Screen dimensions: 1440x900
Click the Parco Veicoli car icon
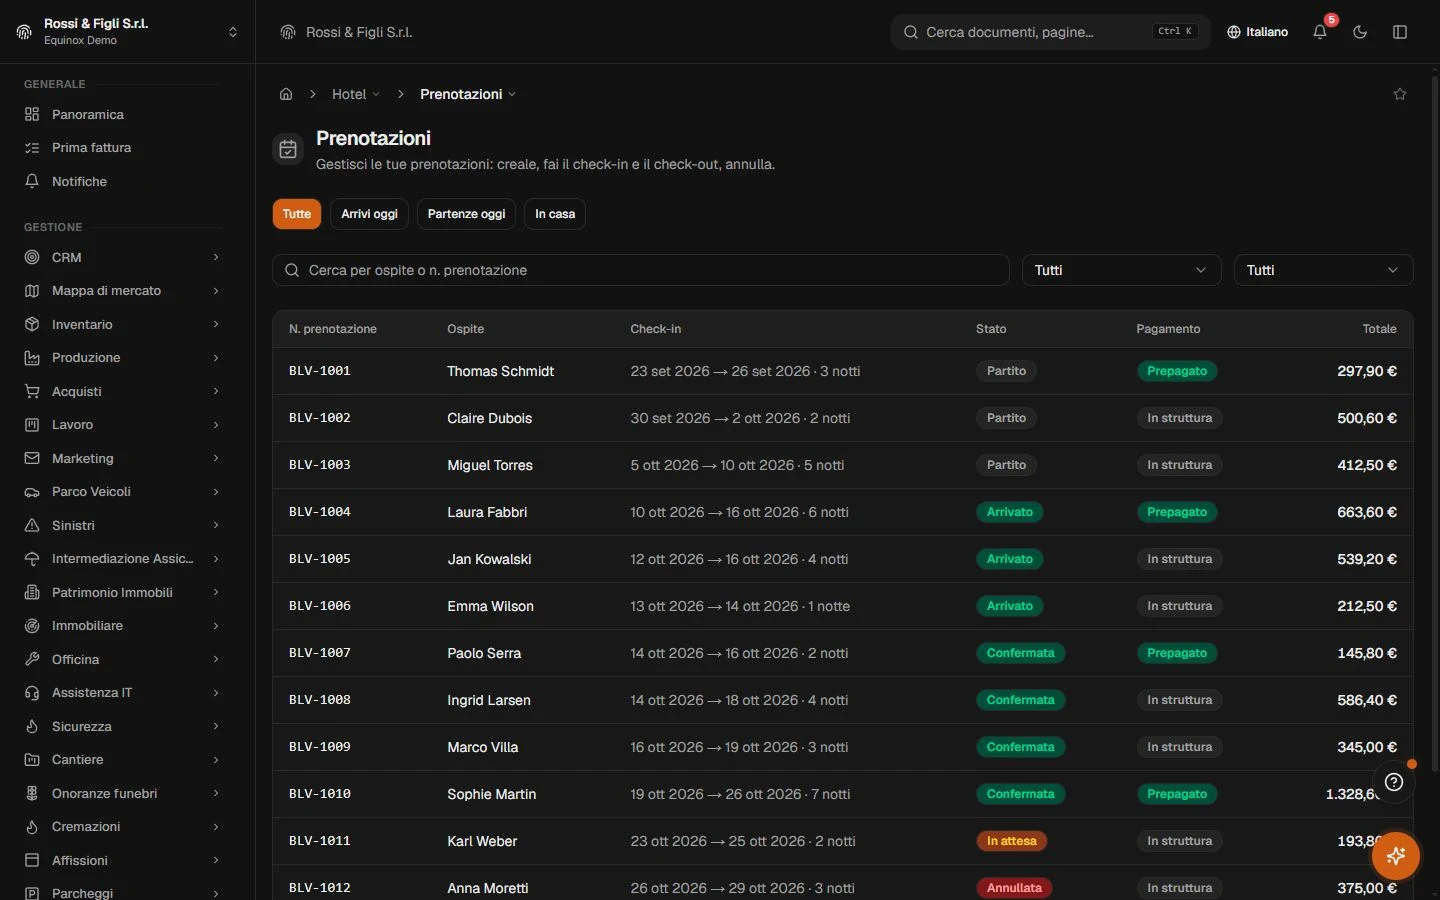click(x=32, y=492)
